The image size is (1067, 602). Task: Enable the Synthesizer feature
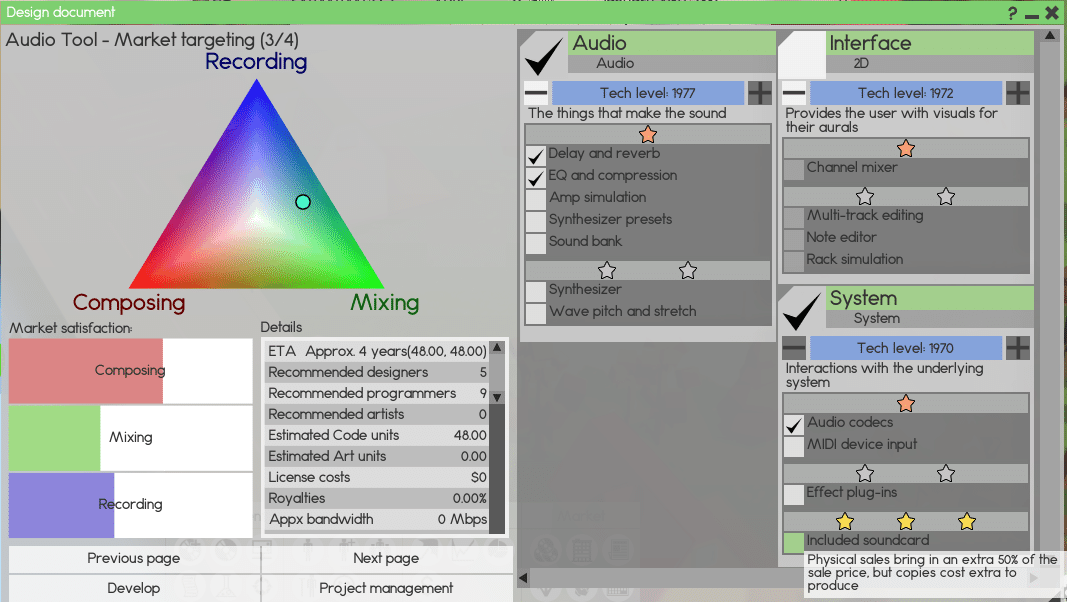[536, 291]
